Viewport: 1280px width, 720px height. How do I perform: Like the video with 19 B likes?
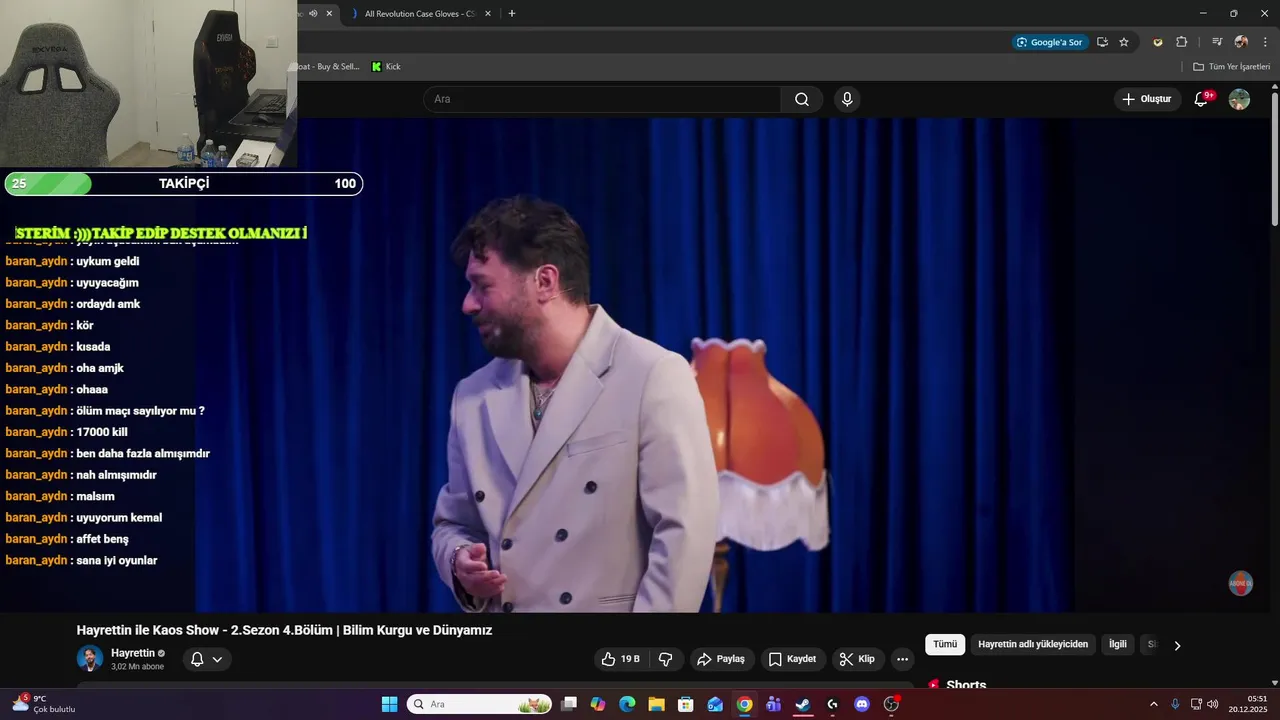(x=622, y=659)
